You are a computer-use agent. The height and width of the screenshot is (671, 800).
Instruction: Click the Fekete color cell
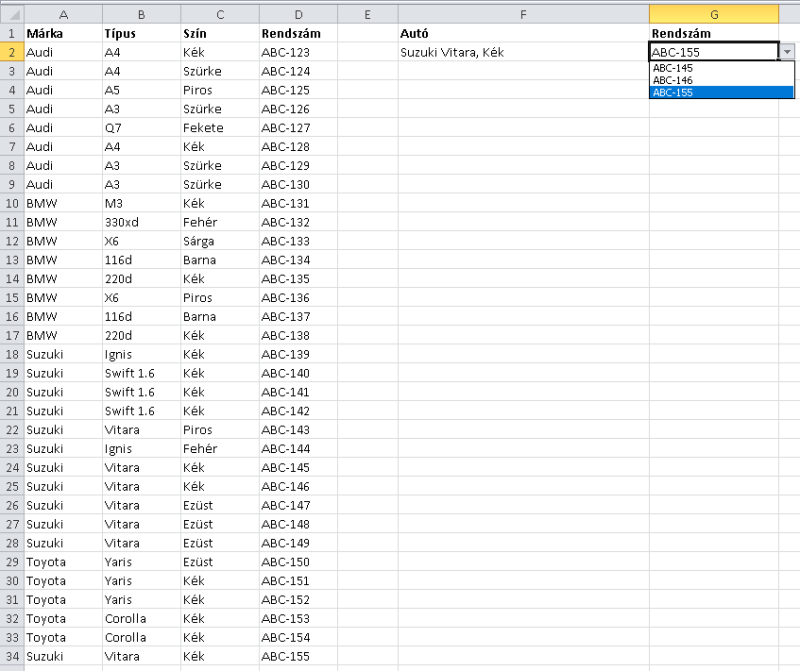[220, 128]
